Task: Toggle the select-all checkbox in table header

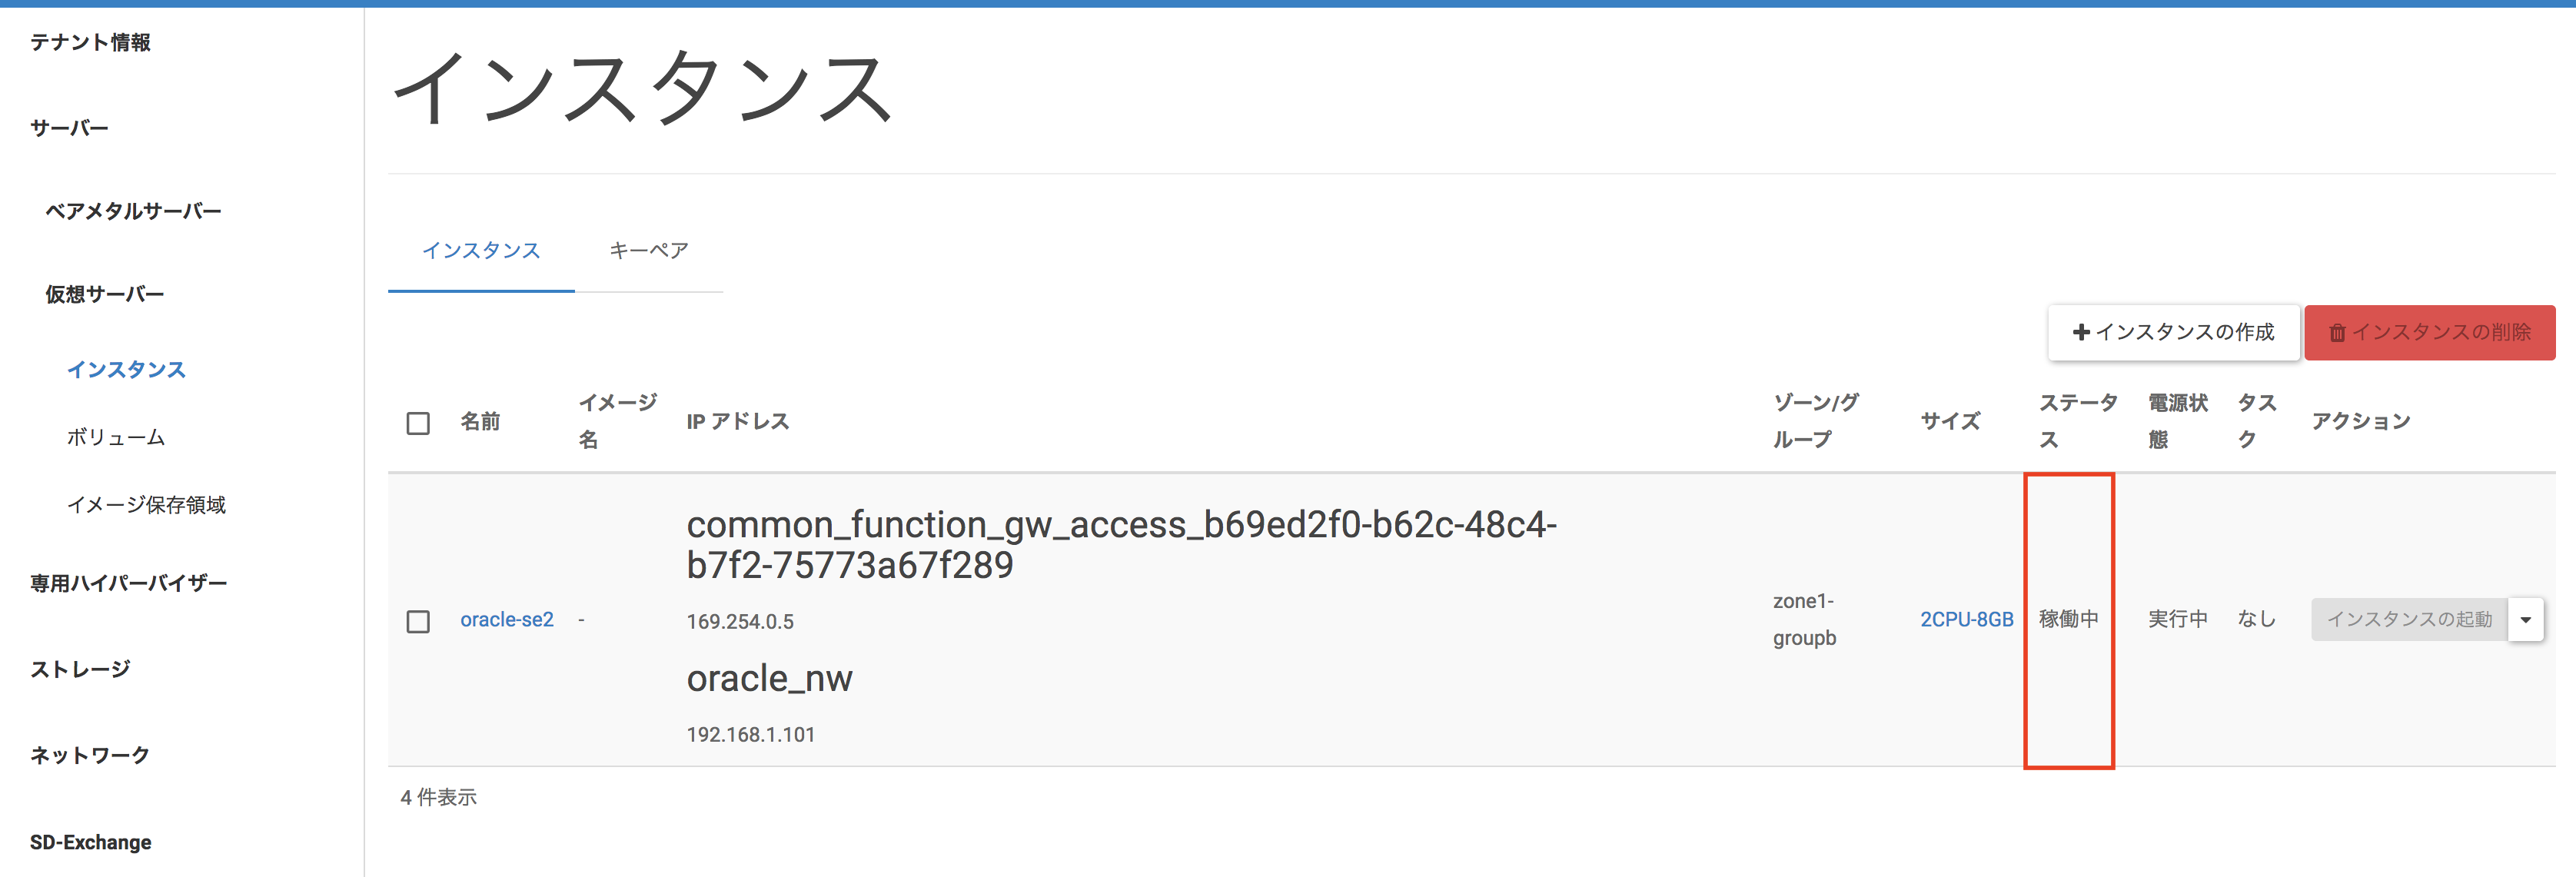Action: coord(418,423)
